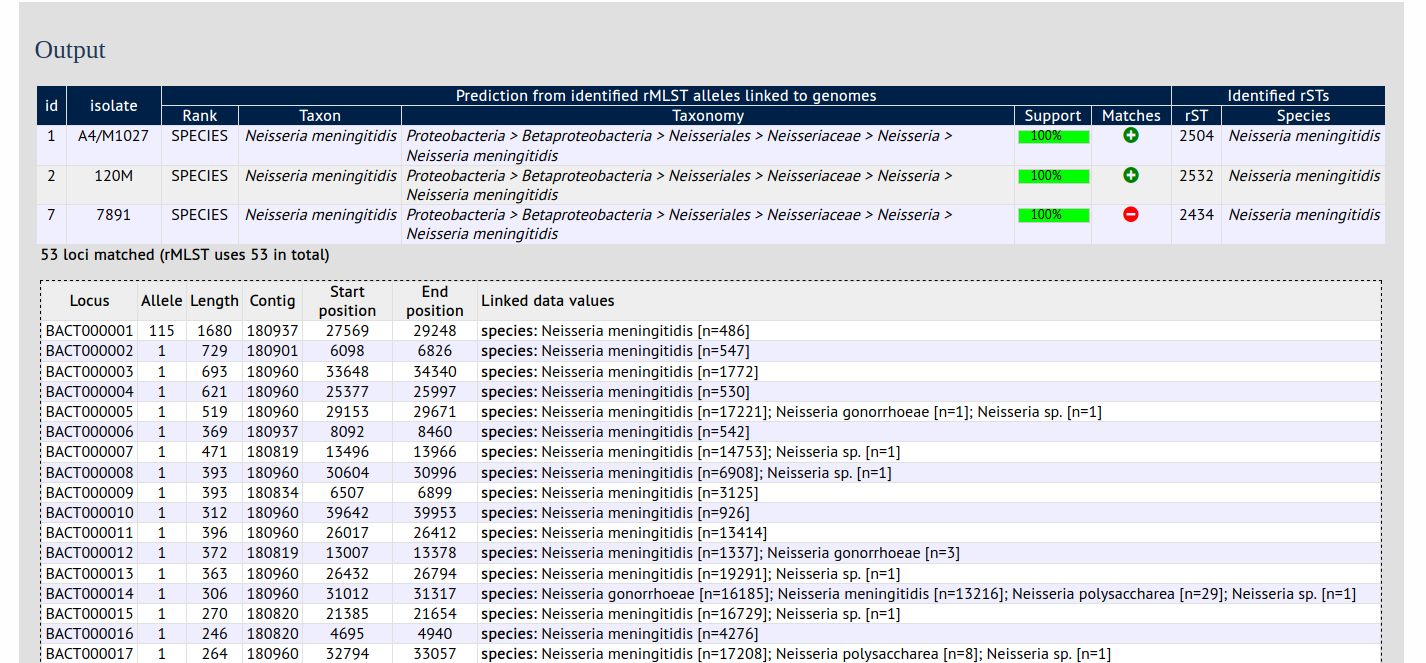Click the Output section heading
The width and height of the screenshot is (1426, 663).
70,50
